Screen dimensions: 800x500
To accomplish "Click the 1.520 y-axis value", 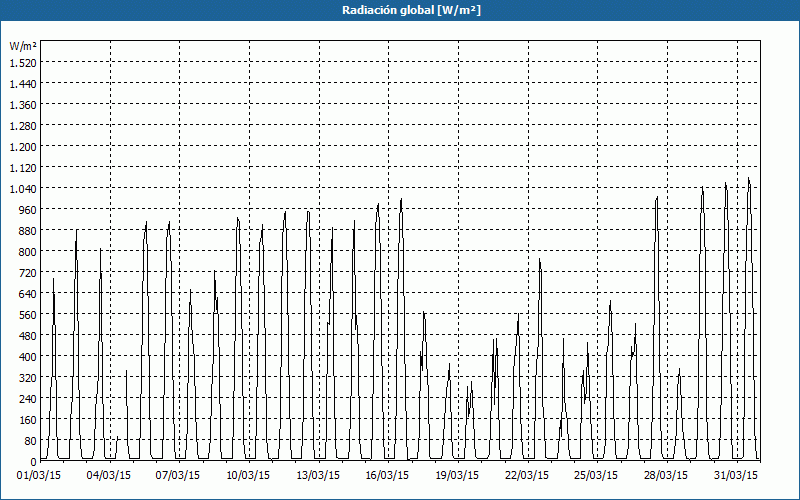I will point(23,63).
